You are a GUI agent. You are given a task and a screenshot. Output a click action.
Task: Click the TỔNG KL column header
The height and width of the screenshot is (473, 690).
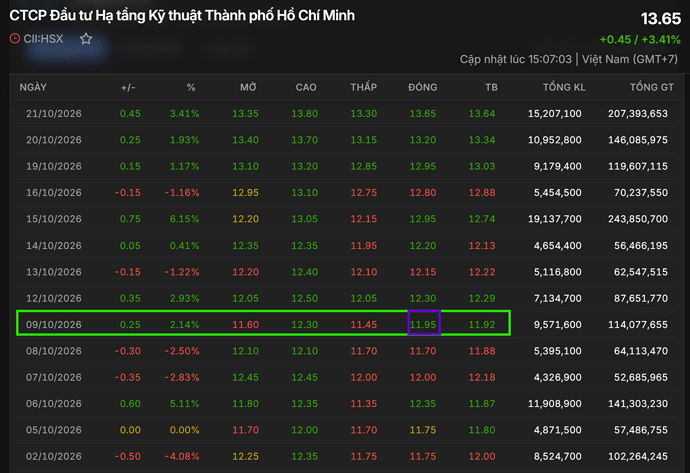(x=564, y=87)
